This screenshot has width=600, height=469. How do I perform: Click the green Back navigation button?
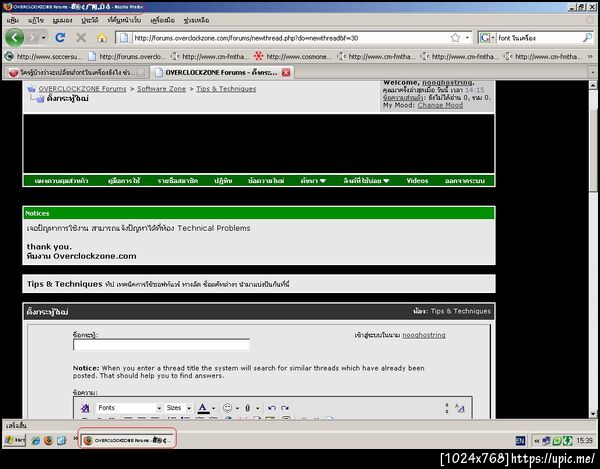pyautogui.click(x=15, y=37)
